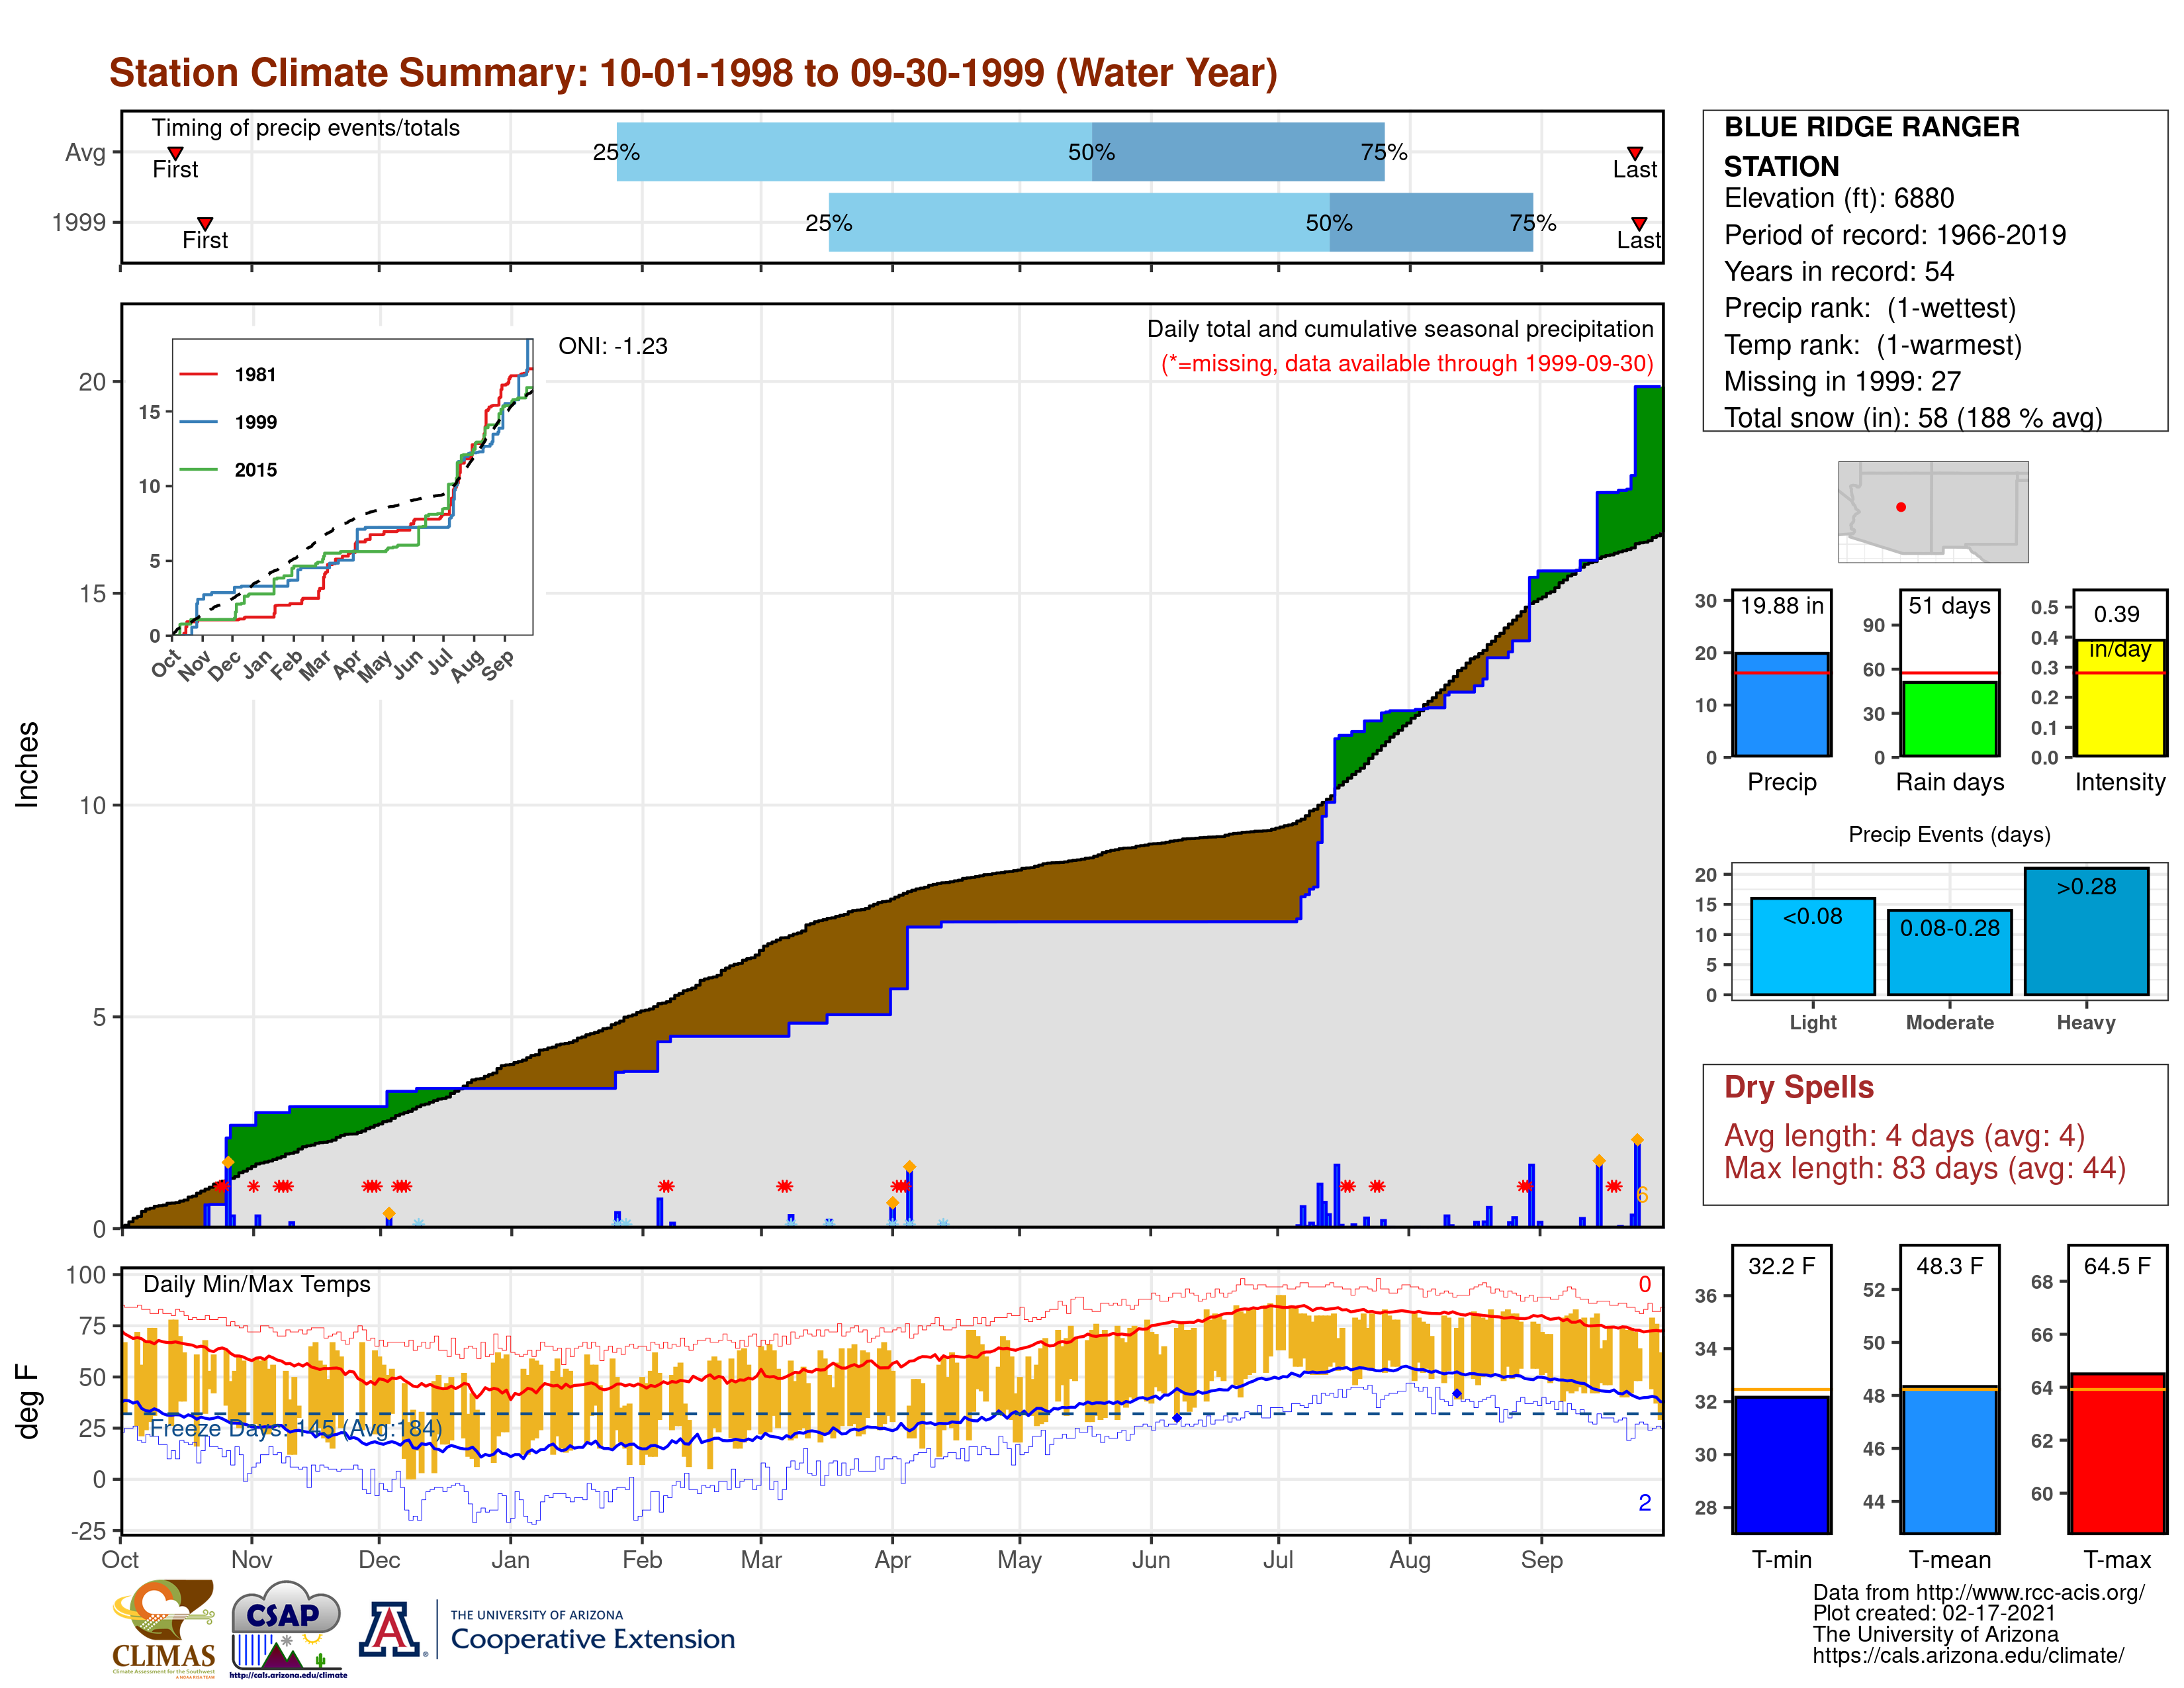Click the Avg Last red triangle marker
The image size is (2184, 1688).
pos(1635,153)
